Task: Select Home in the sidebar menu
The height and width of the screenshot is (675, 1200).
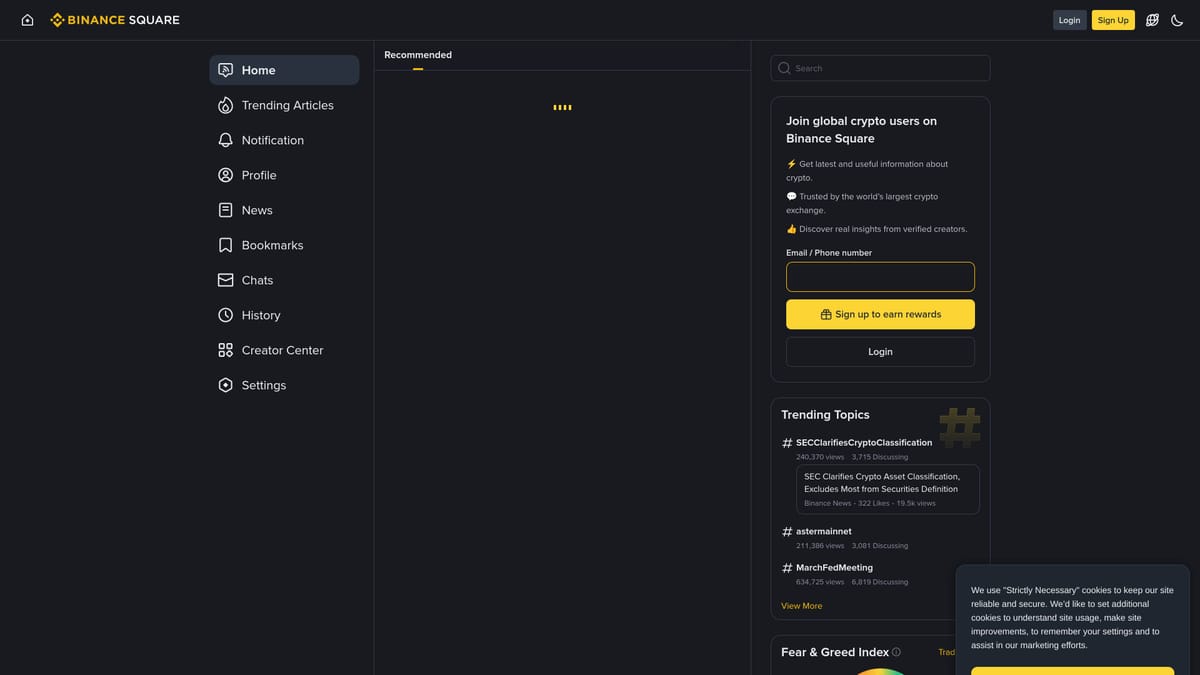Action: [x=258, y=70]
